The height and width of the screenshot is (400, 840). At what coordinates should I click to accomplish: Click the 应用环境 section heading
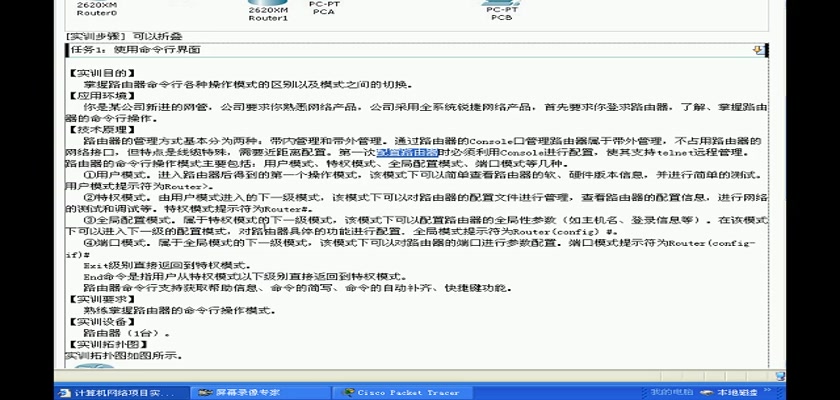coord(97,95)
